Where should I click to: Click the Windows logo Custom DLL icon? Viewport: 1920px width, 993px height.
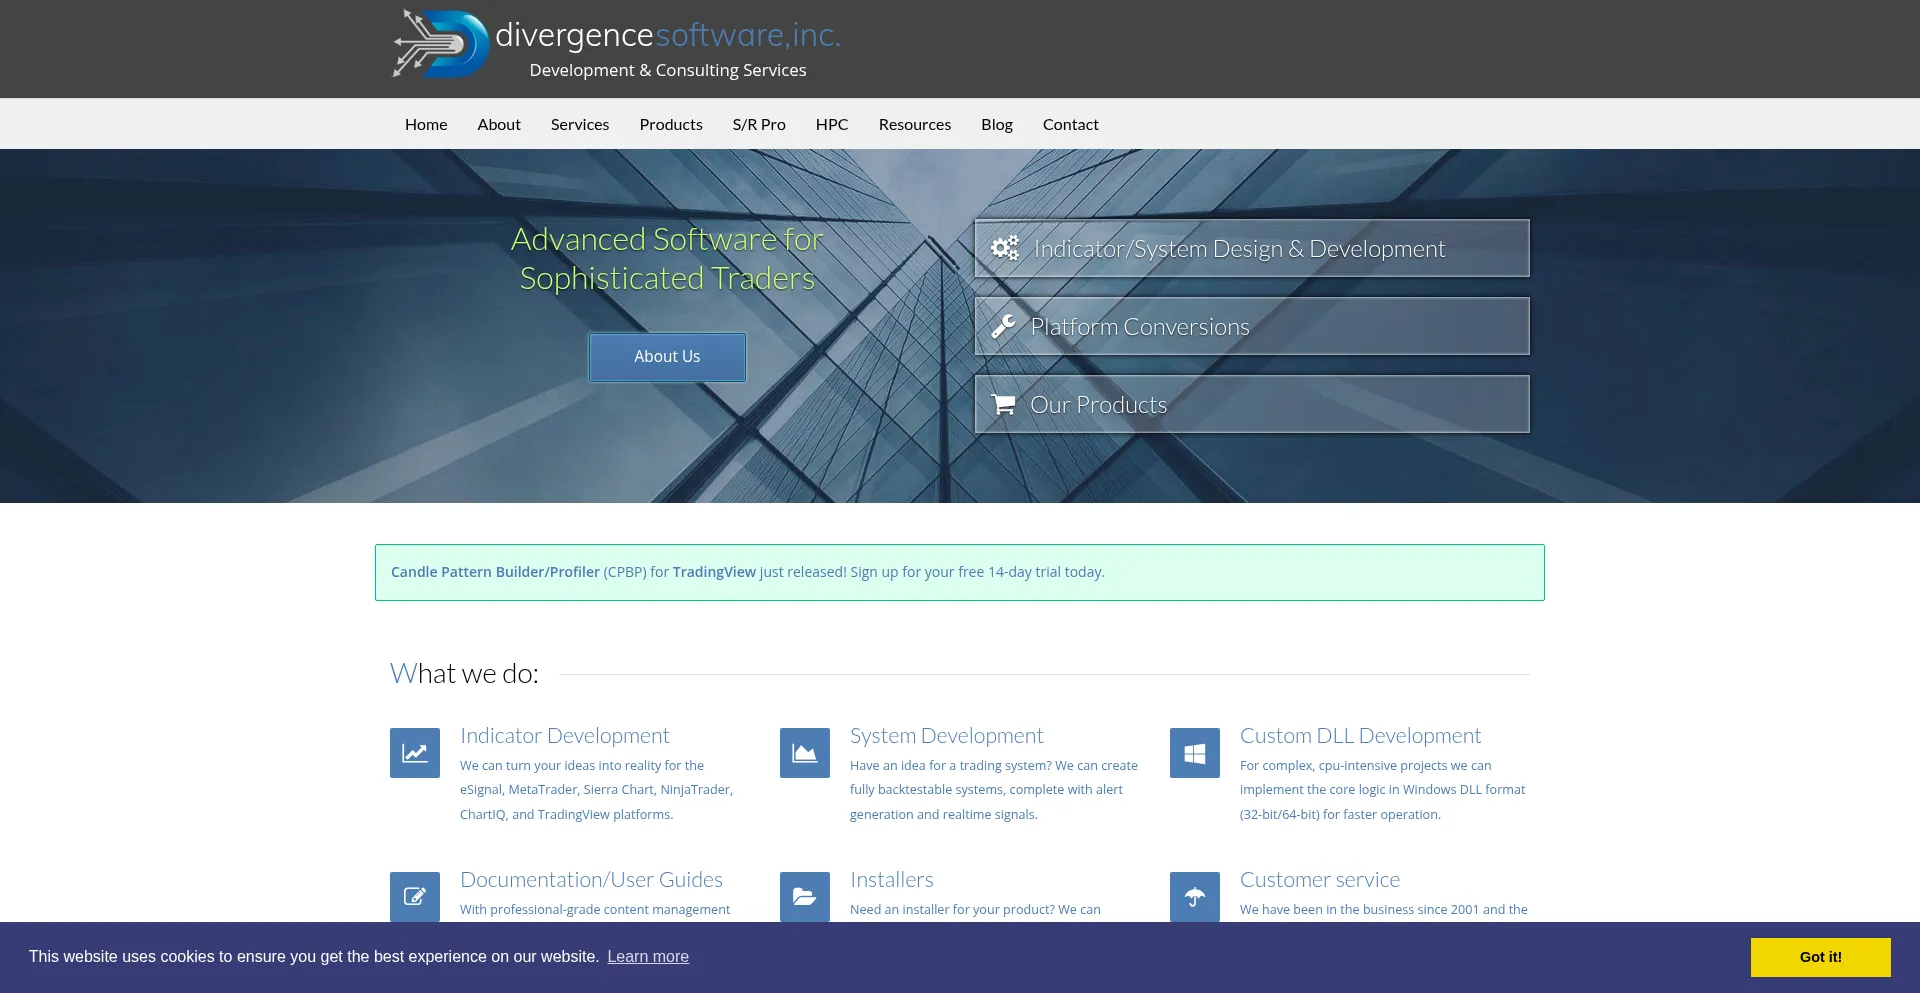pos(1195,753)
